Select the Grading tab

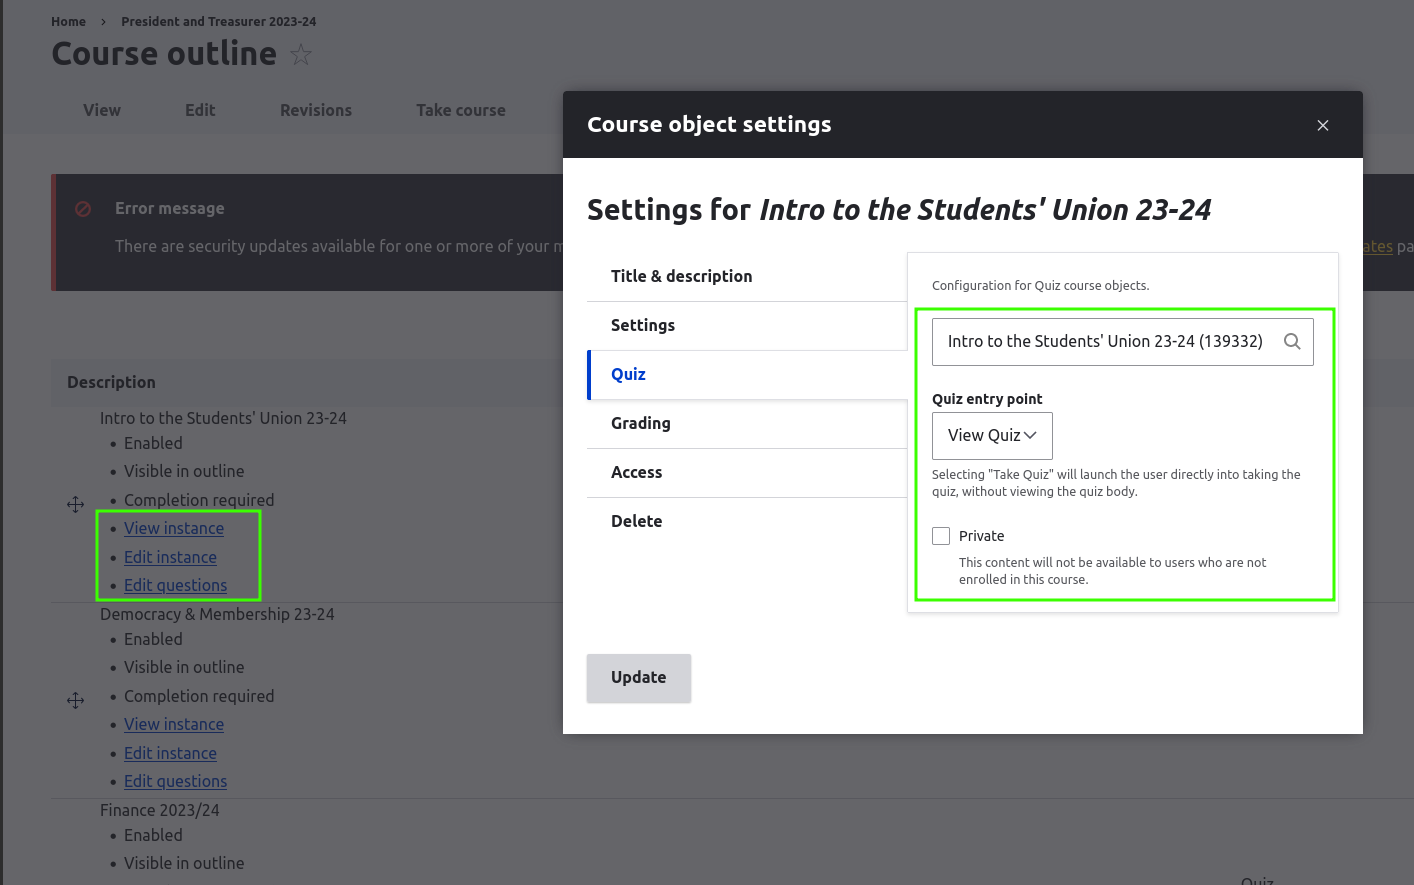pyautogui.click(x=641, y=424)
